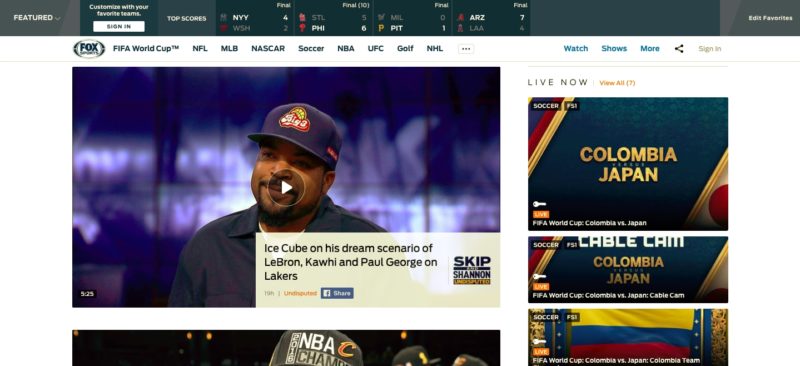The height and width of the screenshot is (366, 800).
Task: Click the FS1 tag on the first live card
Action: click(x=571, y=106)
